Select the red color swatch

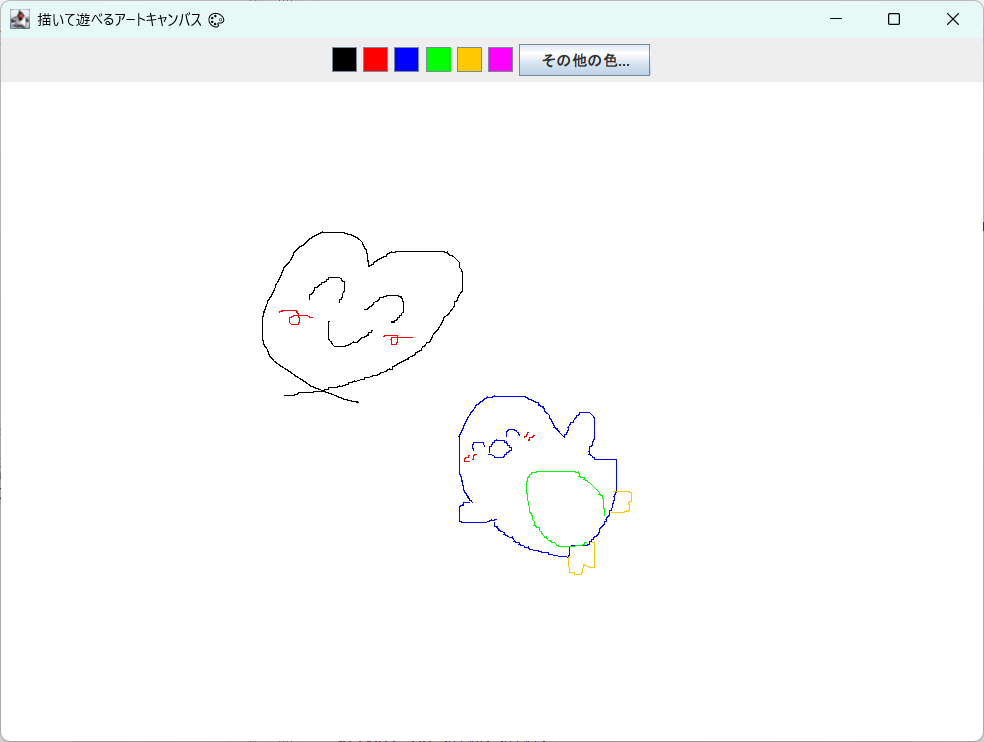coord(374,59)
